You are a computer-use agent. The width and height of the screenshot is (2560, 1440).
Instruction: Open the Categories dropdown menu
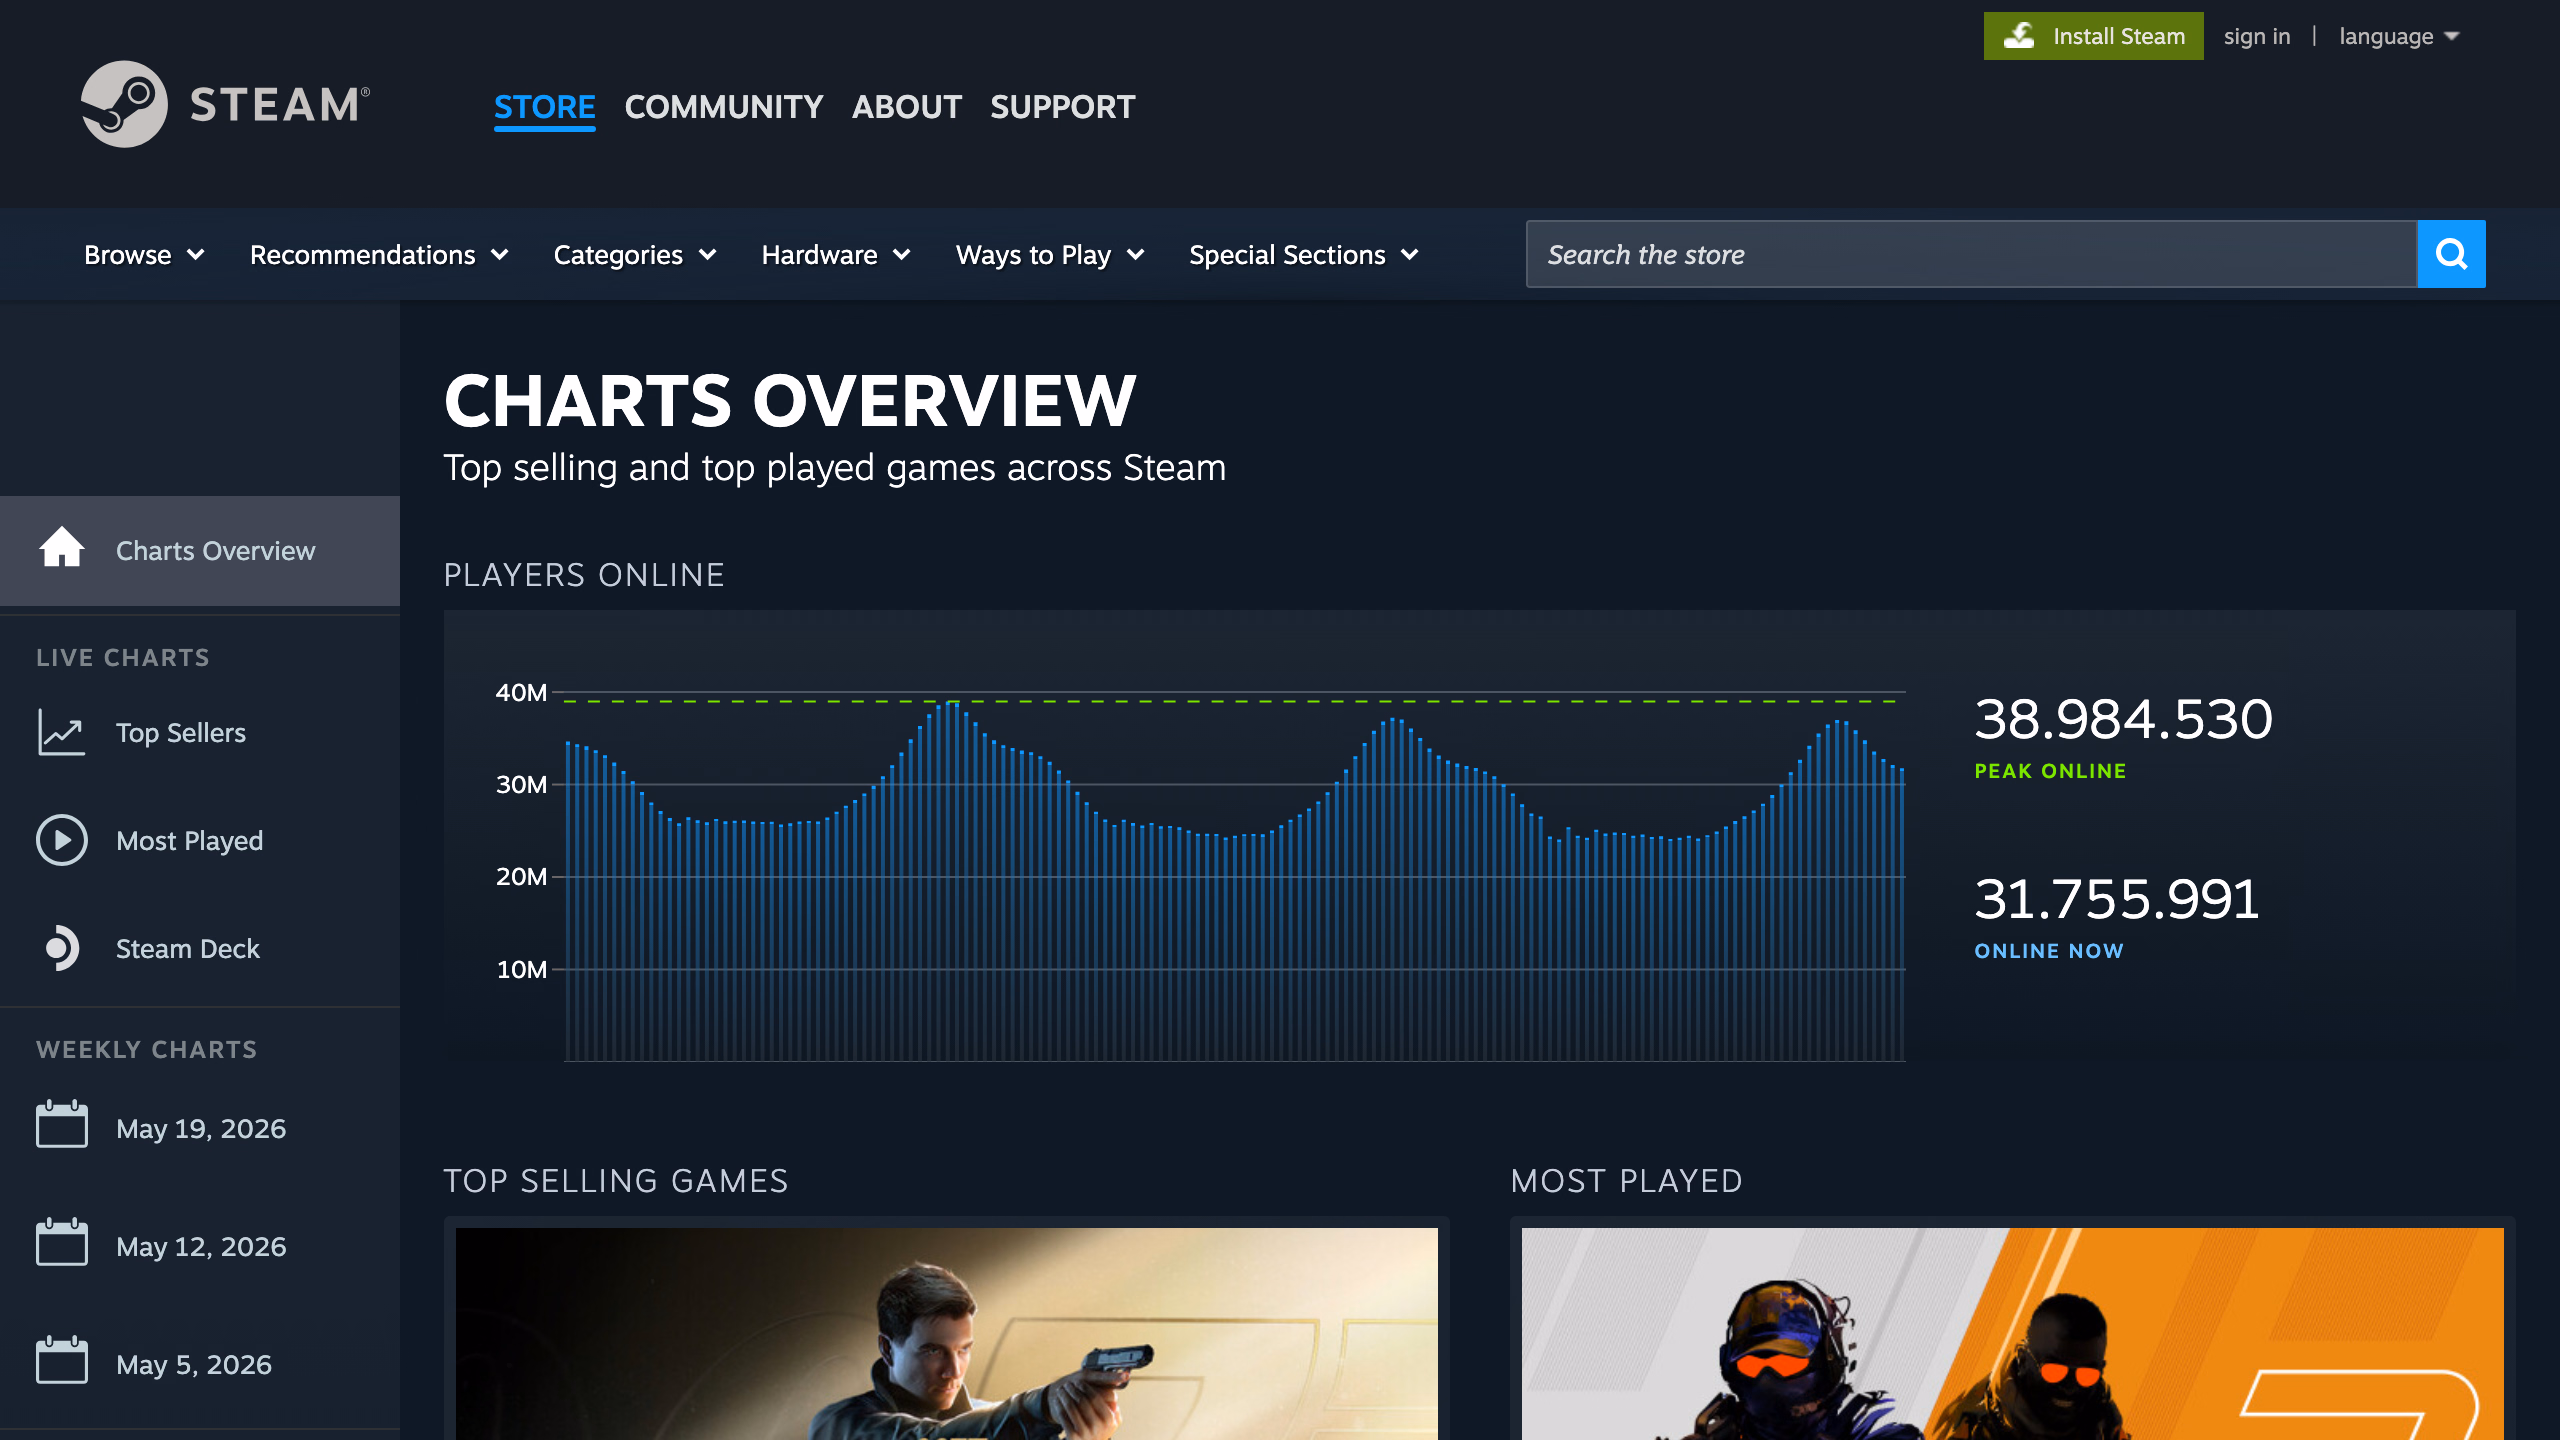pos(635,255)
